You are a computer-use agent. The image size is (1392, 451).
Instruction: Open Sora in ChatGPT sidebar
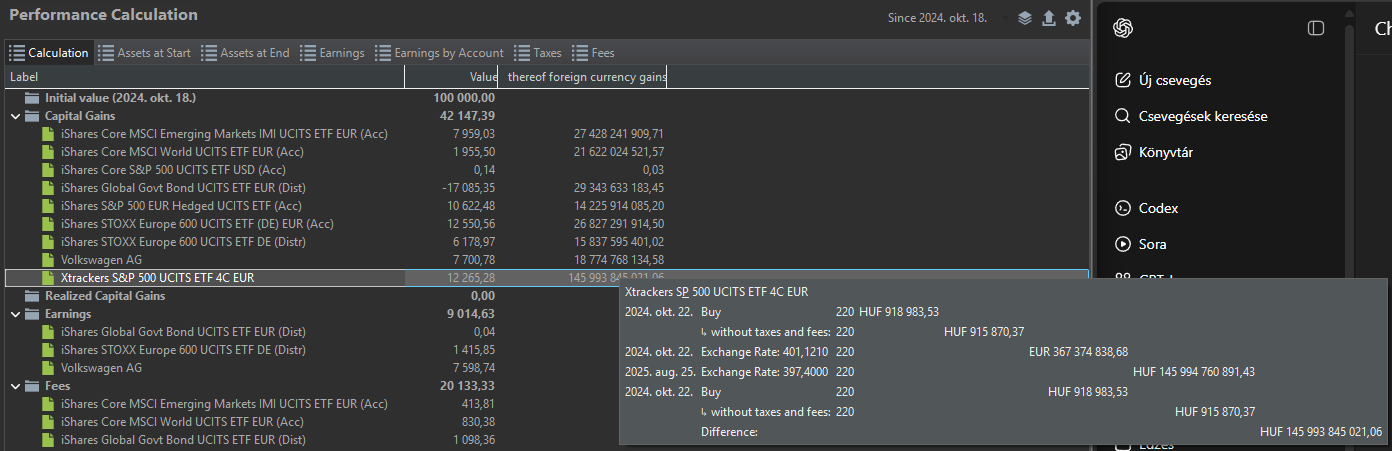(x=1140, y=244)
